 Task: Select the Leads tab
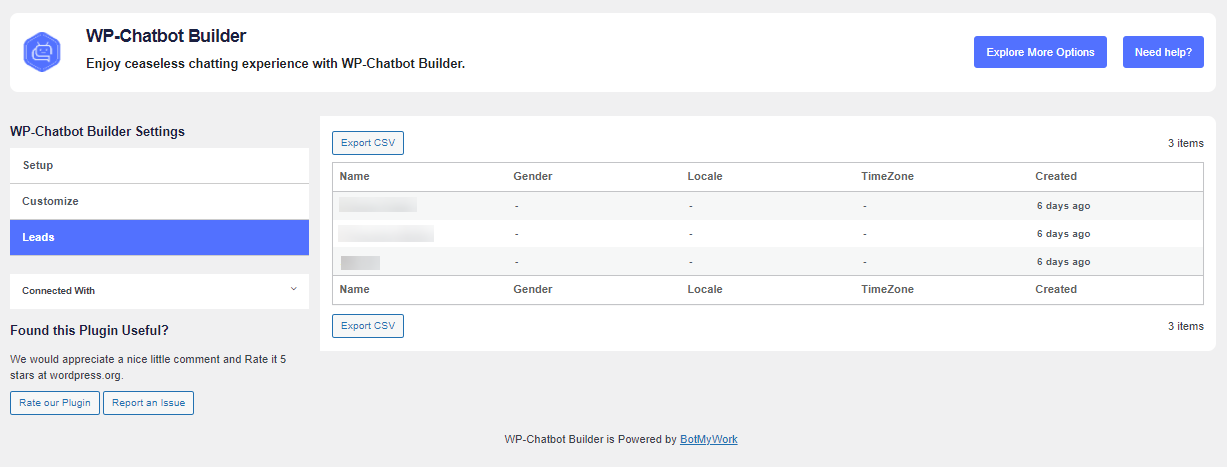pos(159,237)
